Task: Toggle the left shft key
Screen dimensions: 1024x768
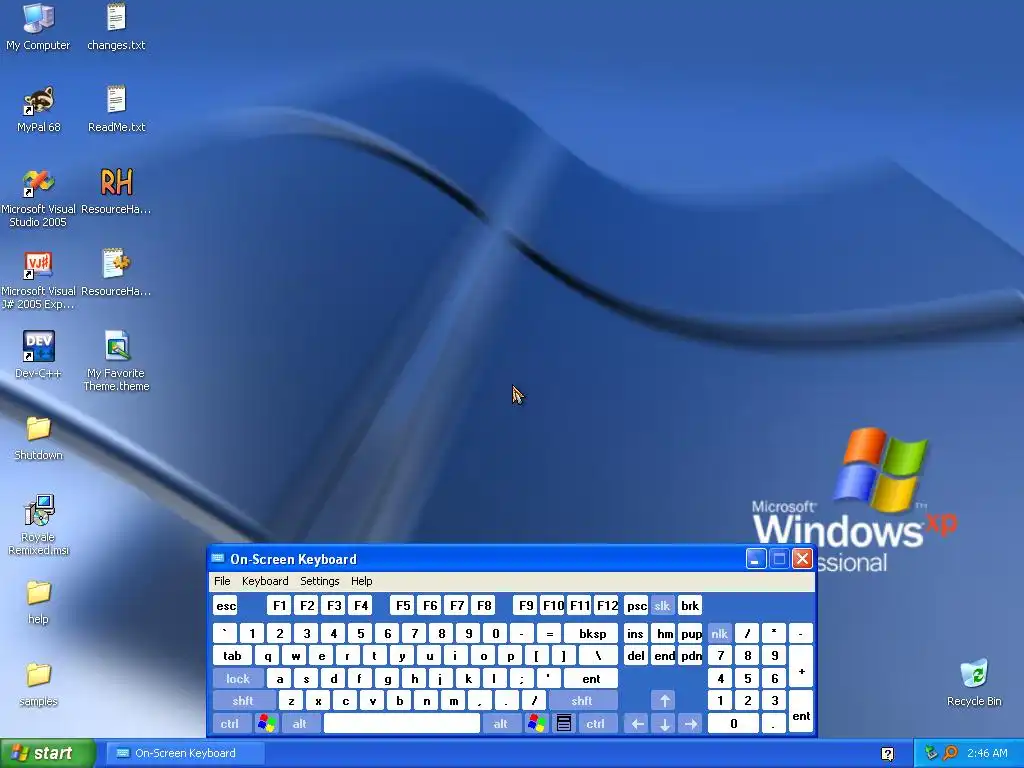Action: pos(243,701)
